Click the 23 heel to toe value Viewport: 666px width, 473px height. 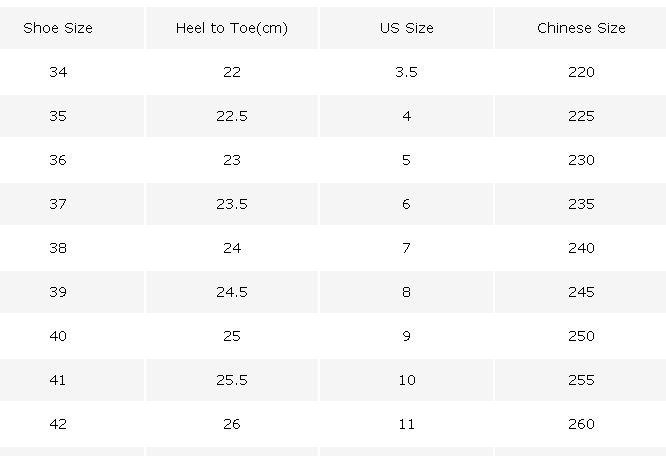[x=232, y=160]
